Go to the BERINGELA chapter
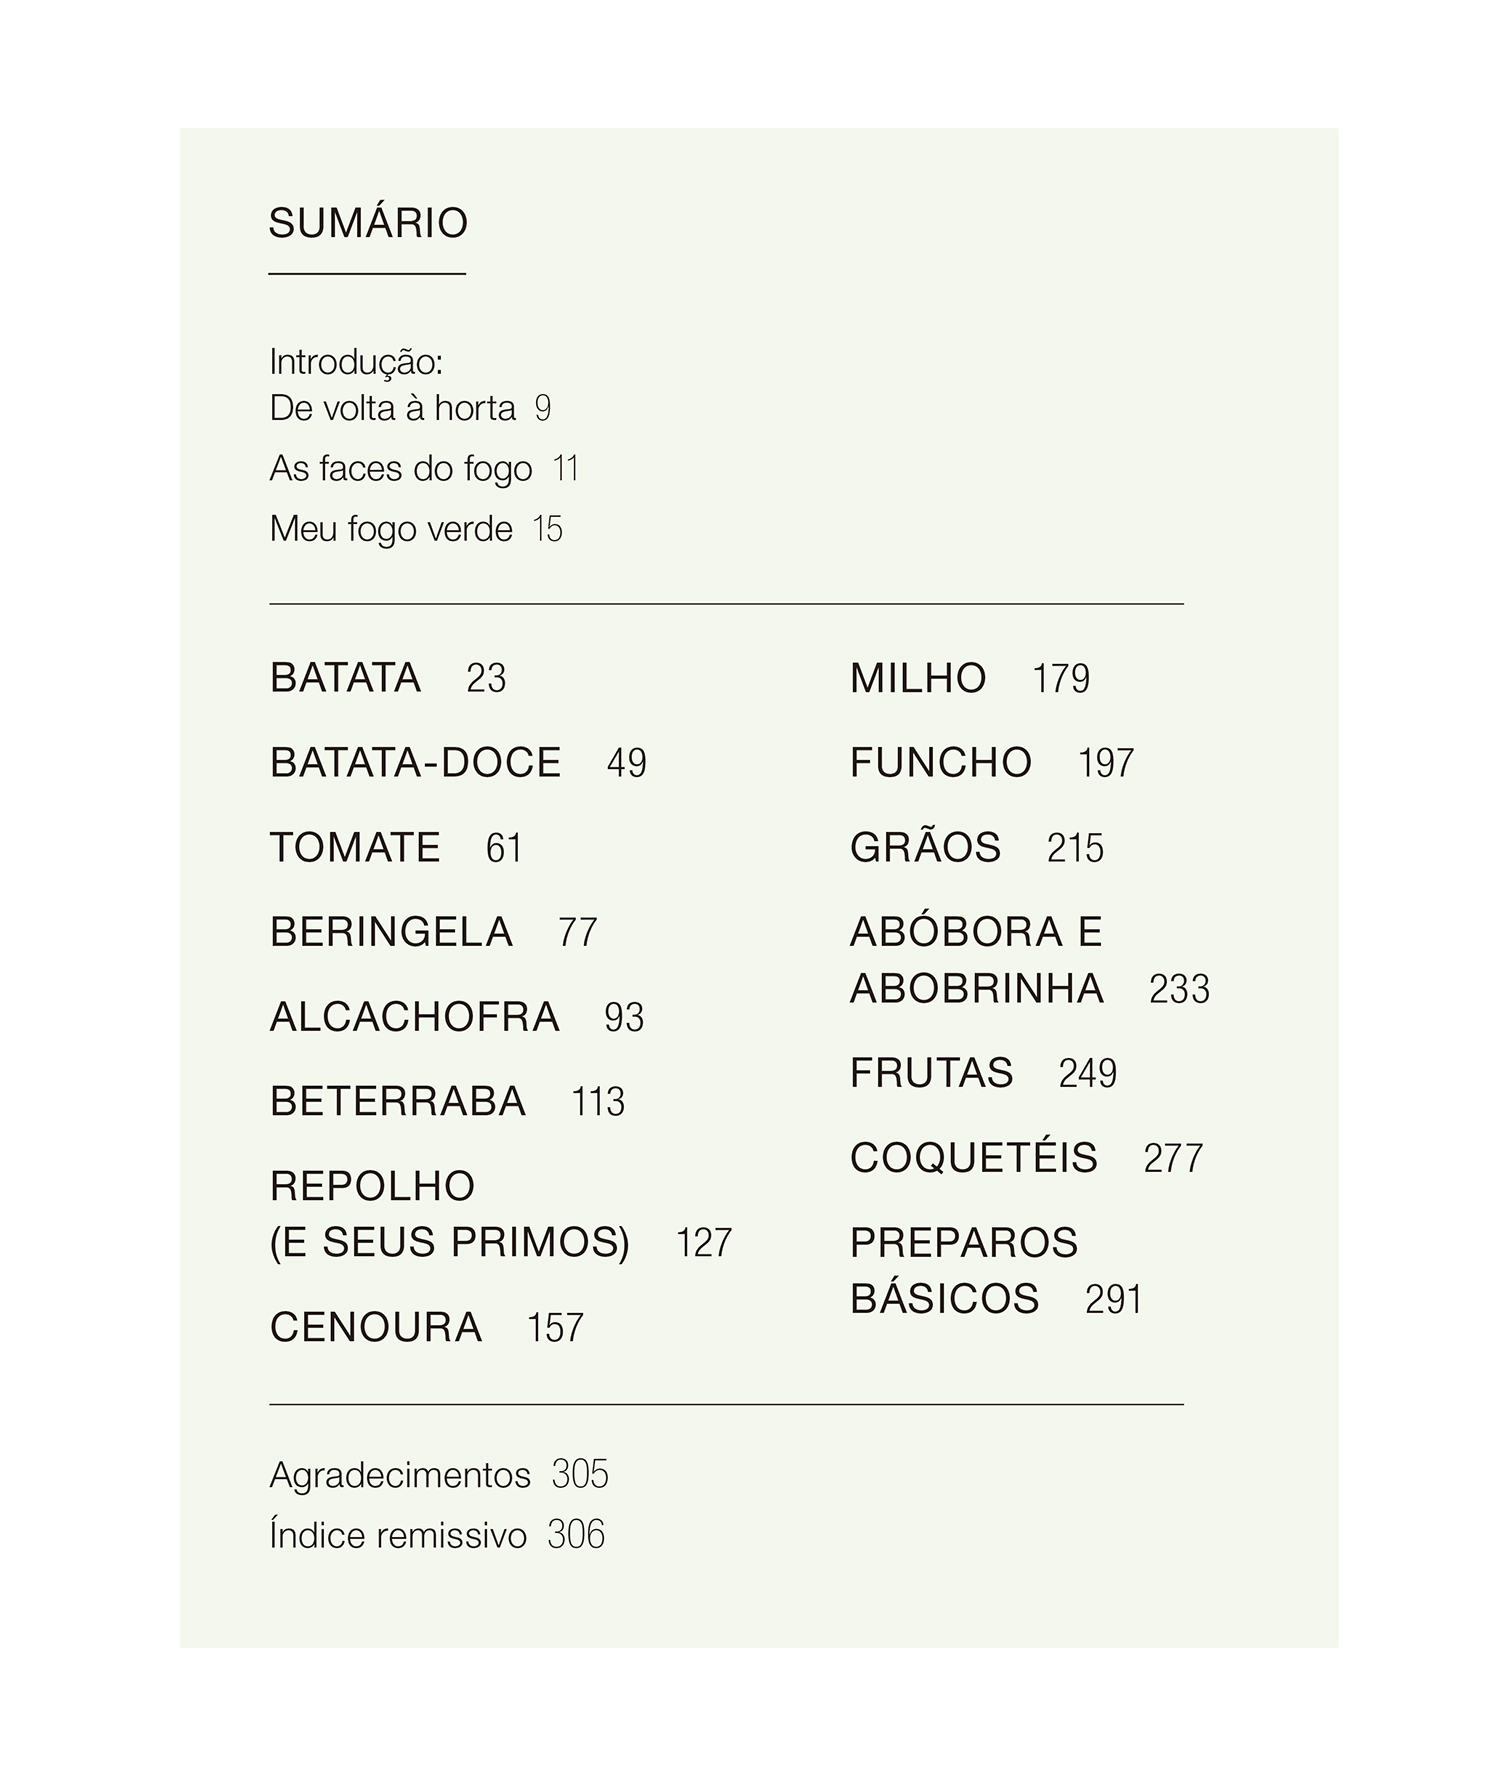Viewport: 1500px width, 1776px height. click(391, 932)
